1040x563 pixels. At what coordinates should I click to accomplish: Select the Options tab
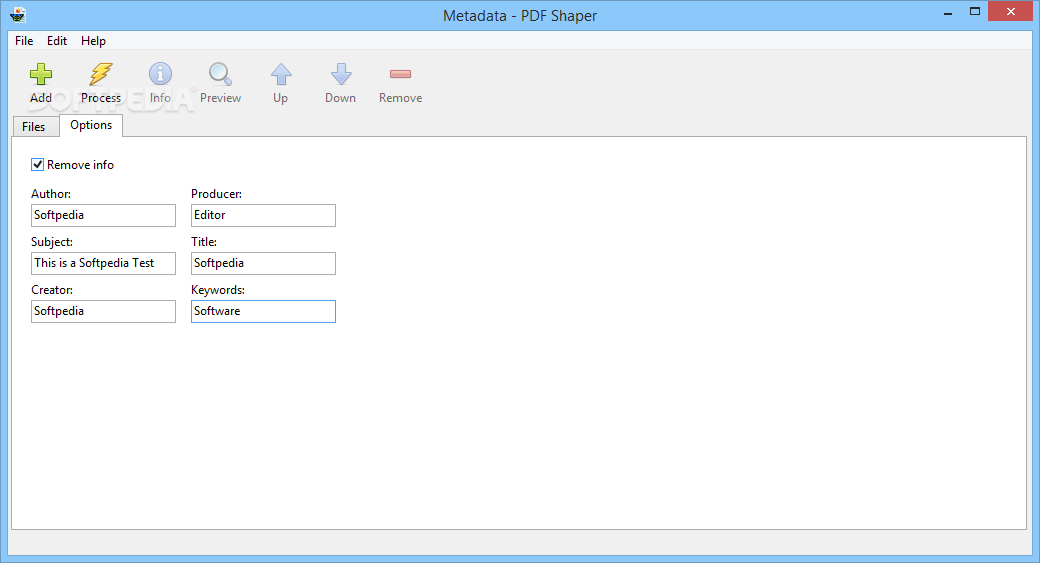[91, 125]
